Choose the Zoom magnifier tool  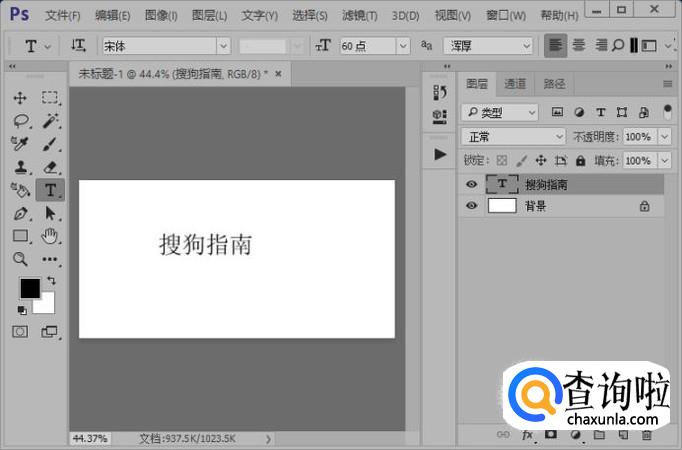[x=20, y=259]
